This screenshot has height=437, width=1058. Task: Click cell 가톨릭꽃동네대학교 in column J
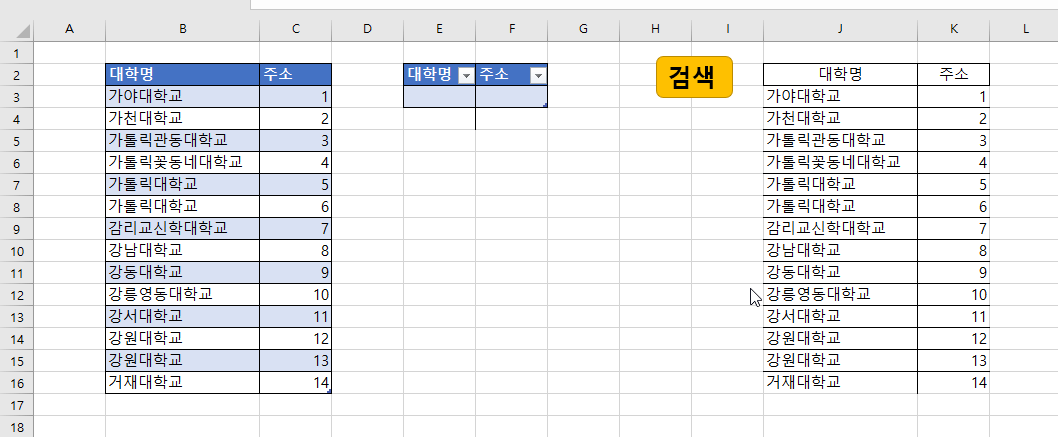tap(840, 162)
